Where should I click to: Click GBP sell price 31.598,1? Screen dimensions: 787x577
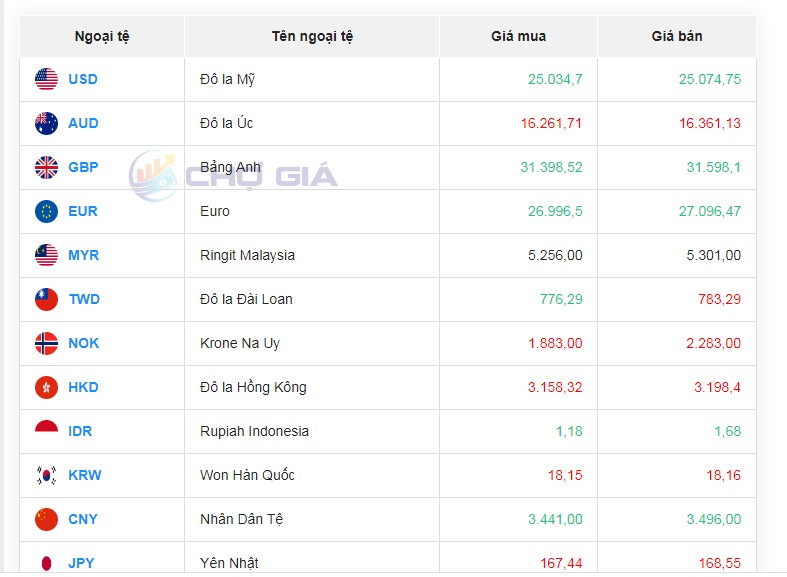[714, 167]
